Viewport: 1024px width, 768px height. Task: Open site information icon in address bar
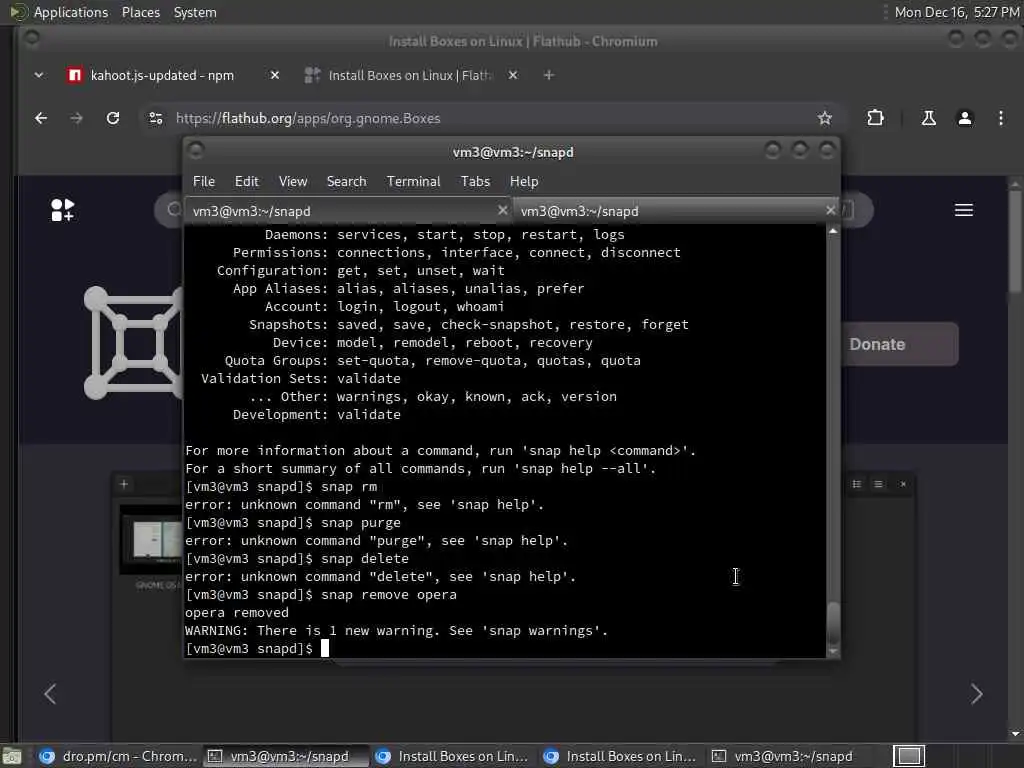point(155,118)
